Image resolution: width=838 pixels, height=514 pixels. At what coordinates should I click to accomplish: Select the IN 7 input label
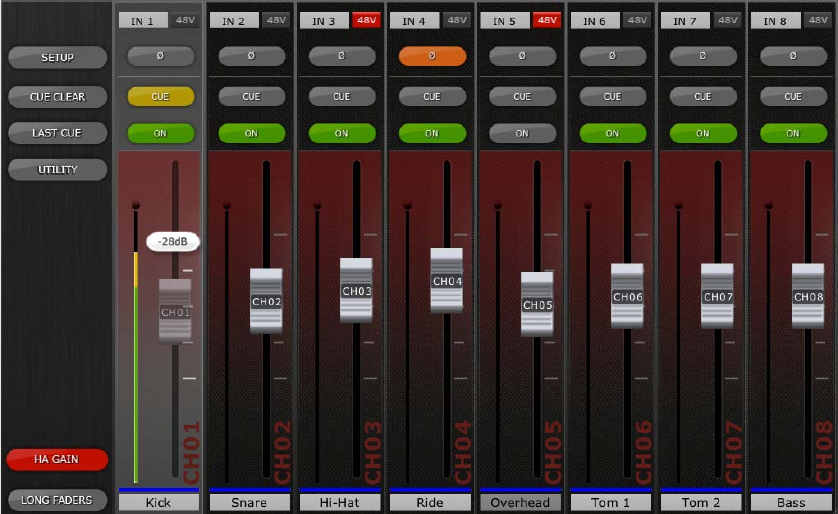[x=686, y=21]
